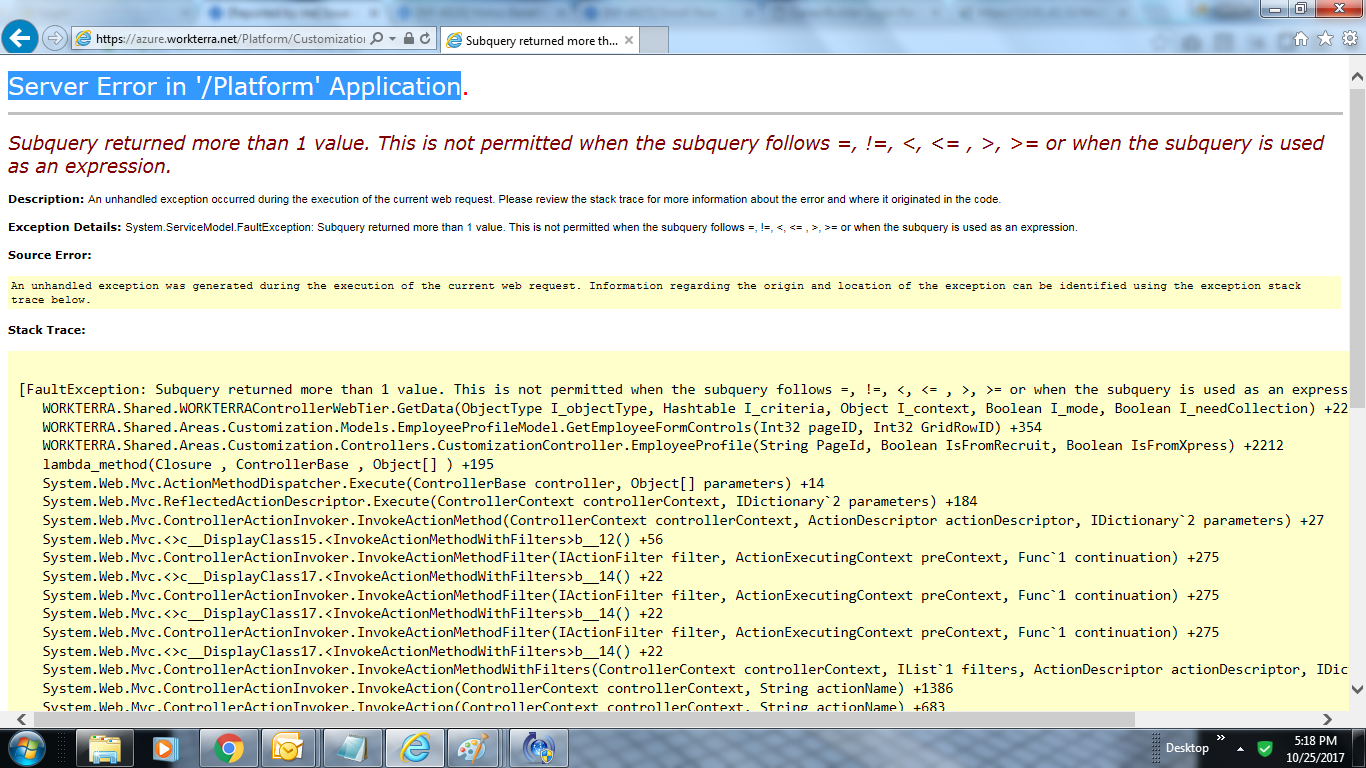Click the green security shield tray icon

[1265, 748]
